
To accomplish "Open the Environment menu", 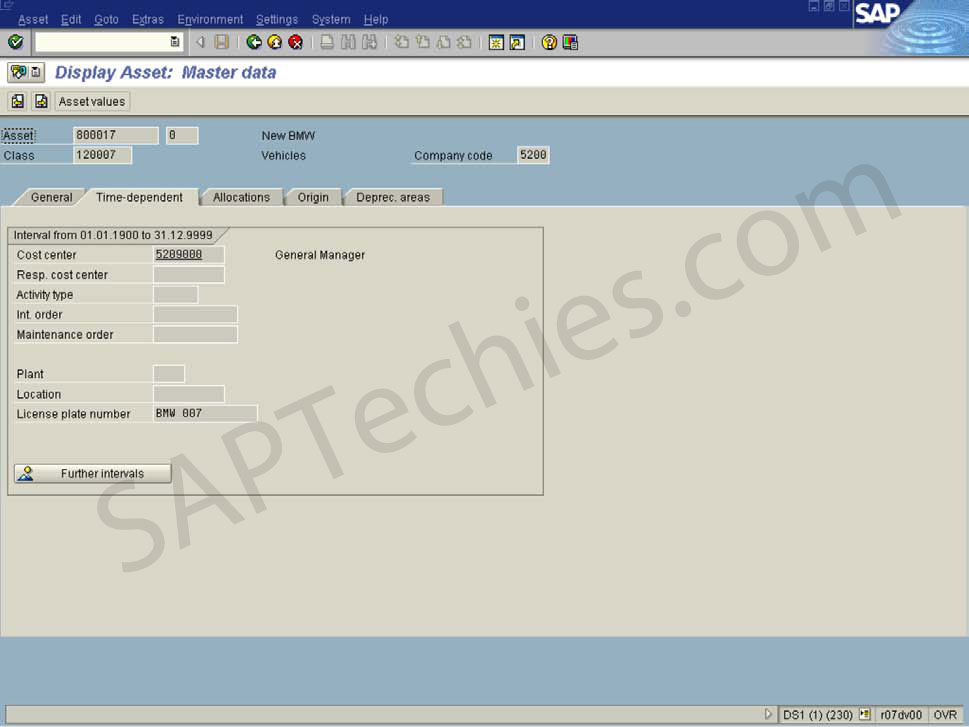I will (210, 19).
